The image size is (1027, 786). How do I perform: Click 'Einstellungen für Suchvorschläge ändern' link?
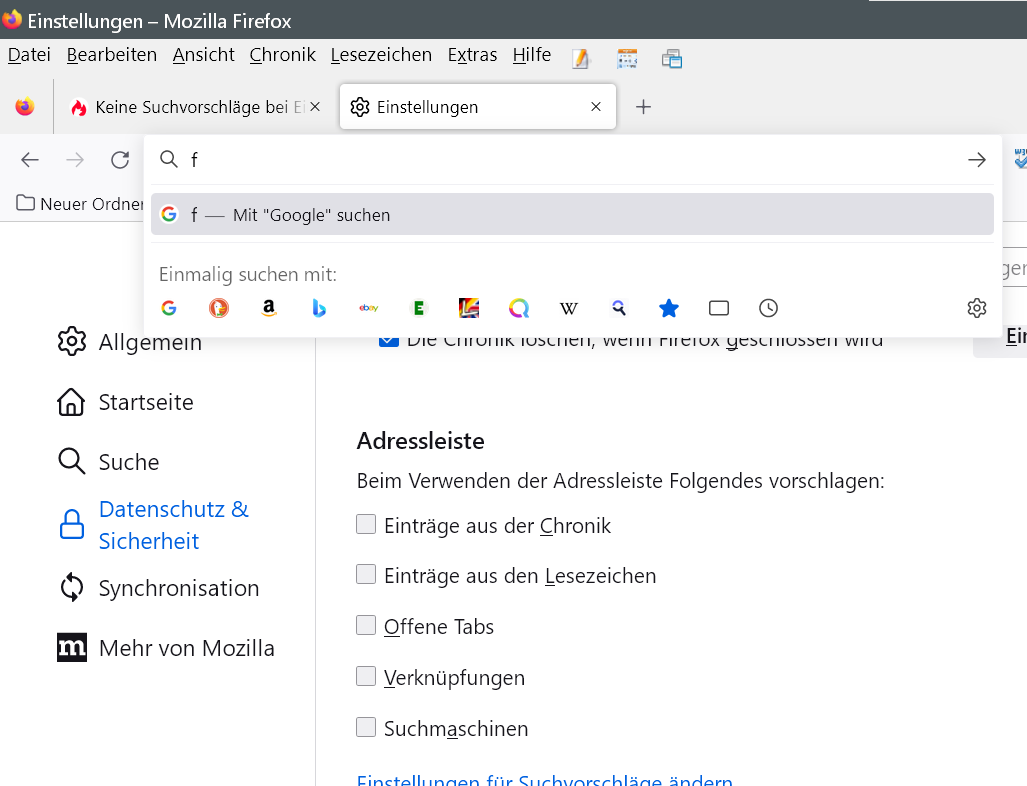544,780
